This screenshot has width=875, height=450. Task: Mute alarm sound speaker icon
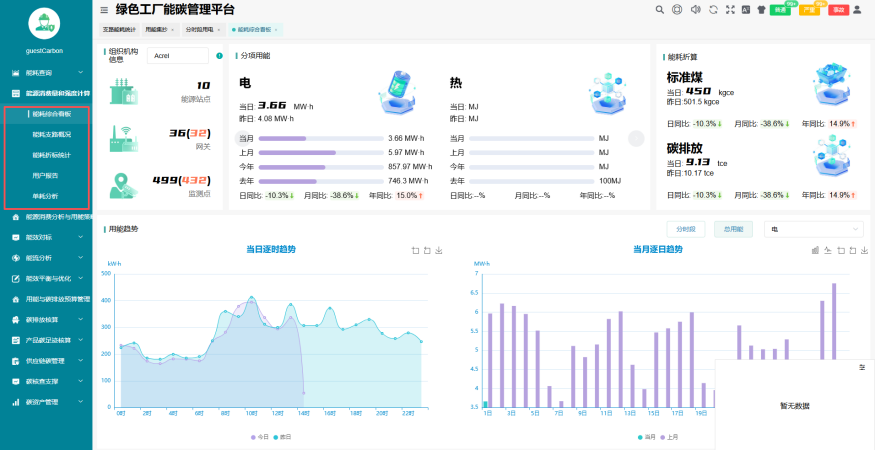point(695,9)
